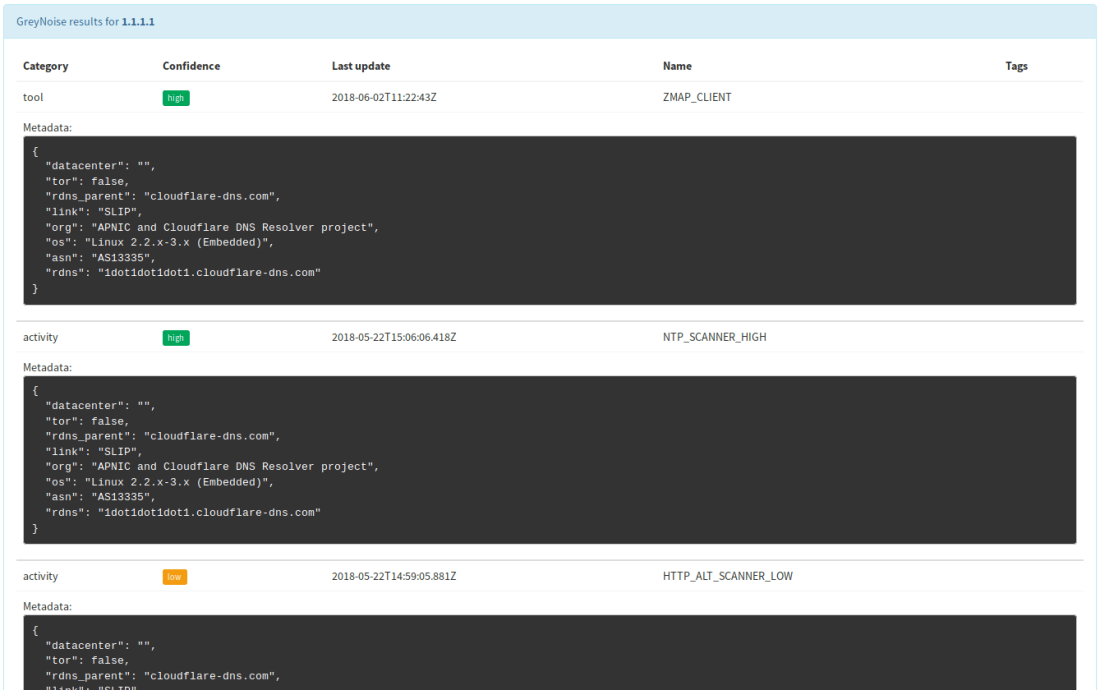
Task: Click the green 'high' confidence badge for ZMAP_CLIENT
Action: point(175,97)
